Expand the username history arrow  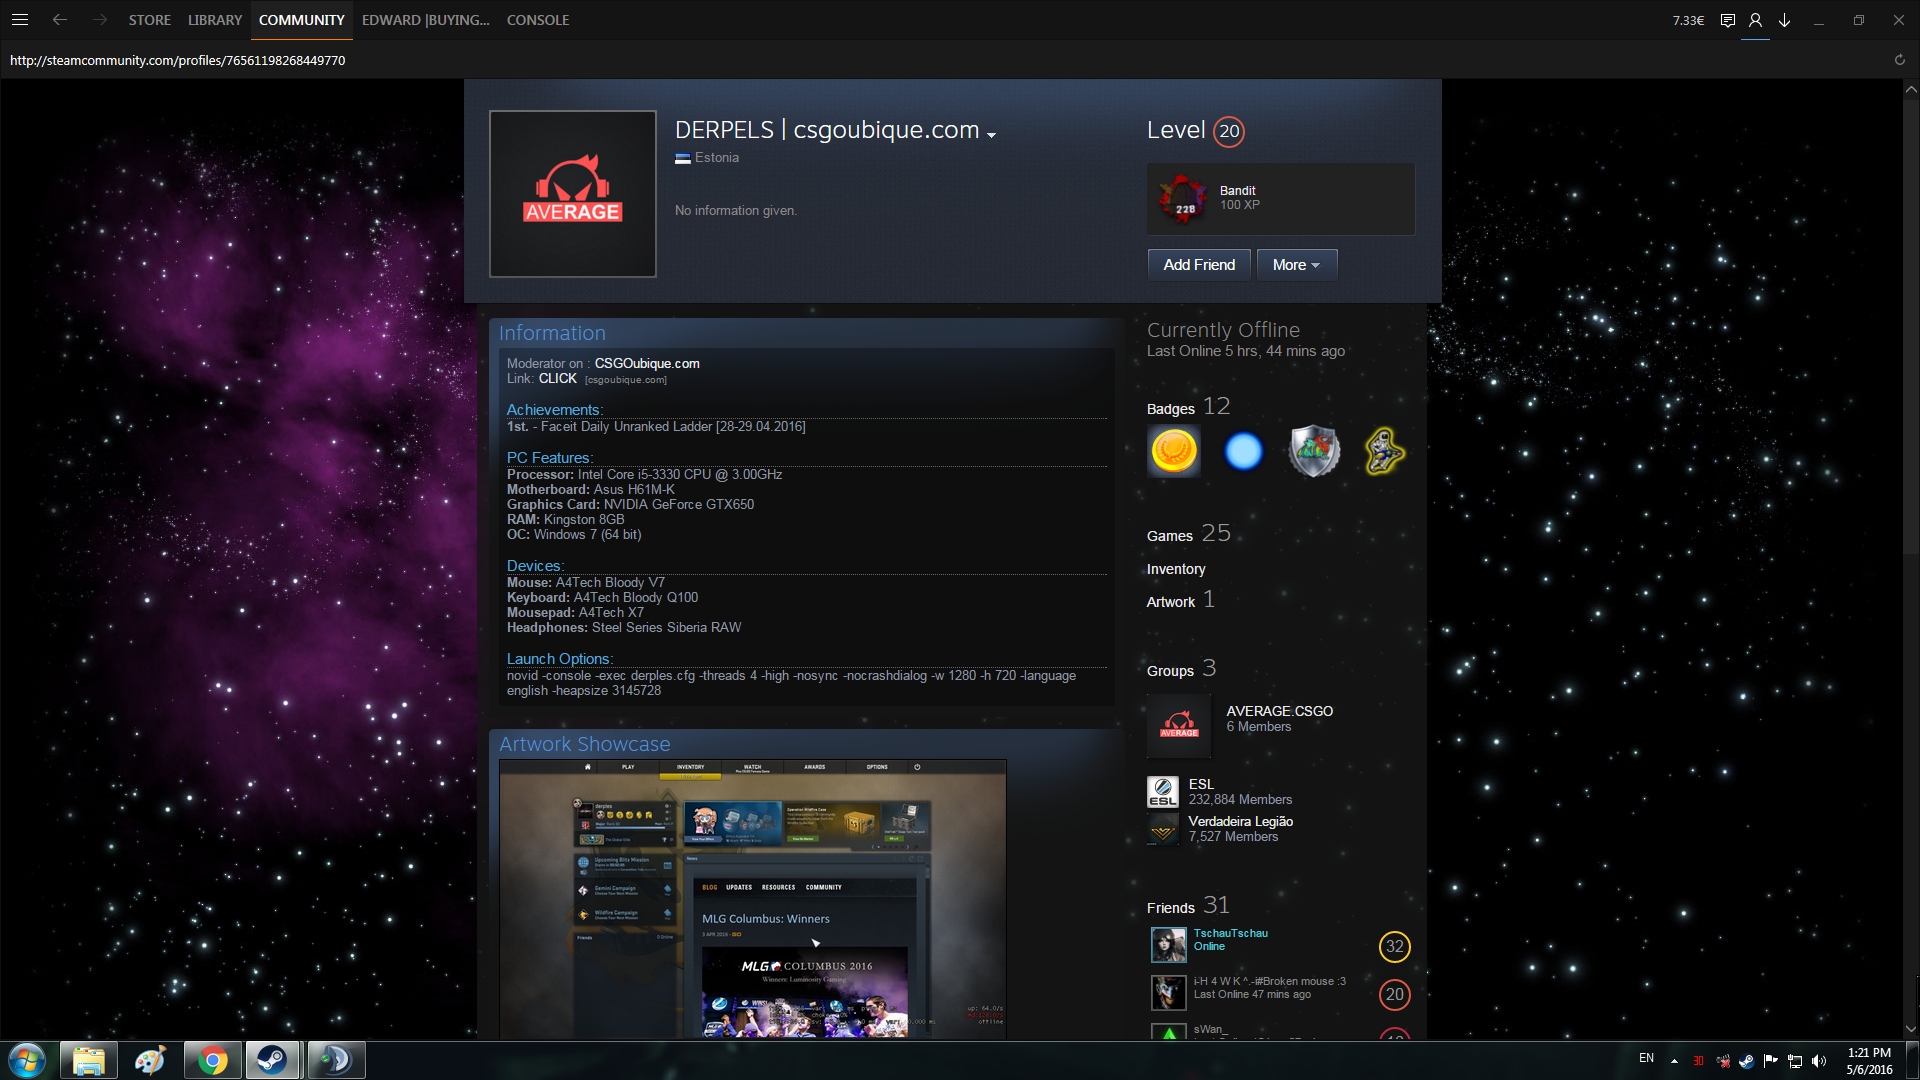click(x=991, y=134)
